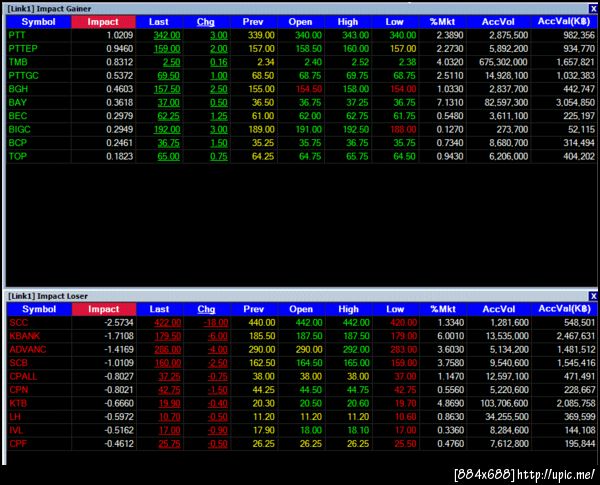Close the Impact Loser panel
Viewport: 600px width, 485px height.
(593, 296)
